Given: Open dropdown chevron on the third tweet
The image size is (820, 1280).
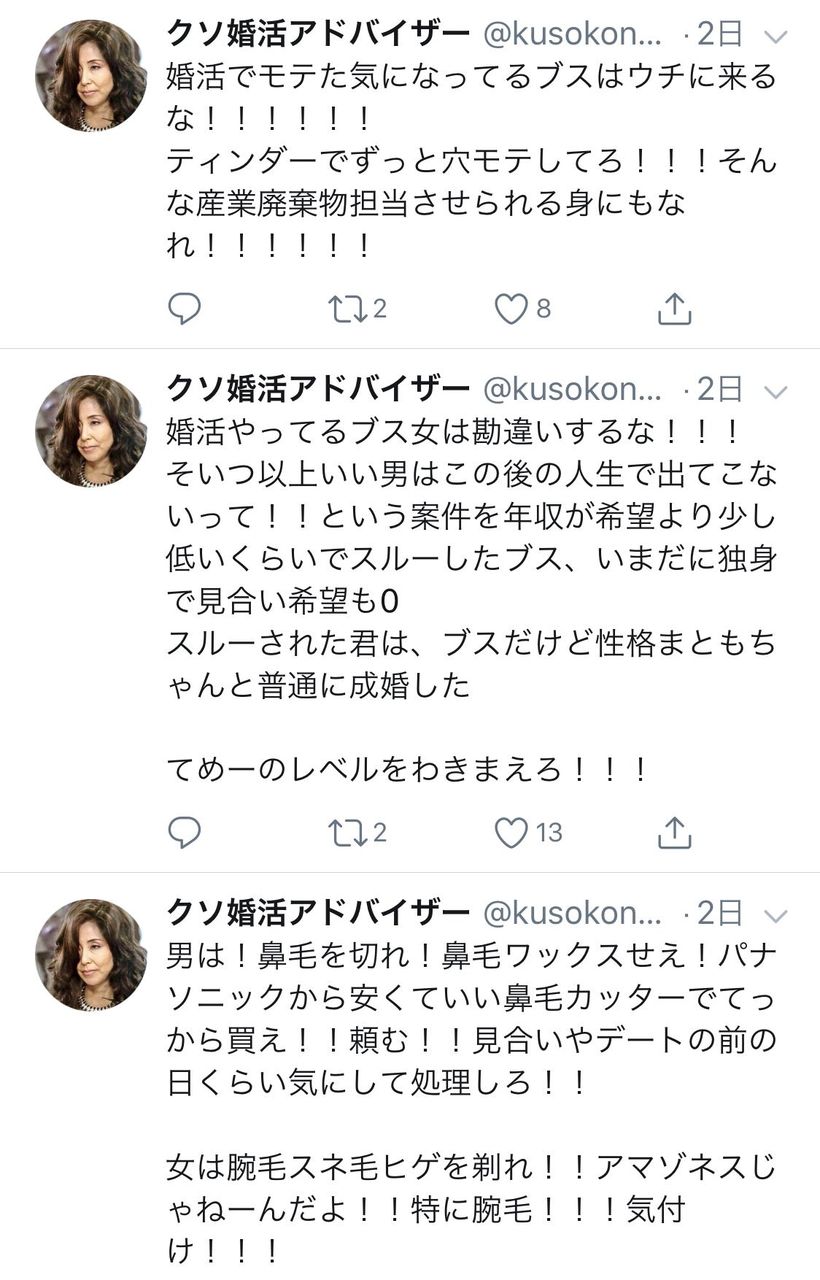Looking at the screenshot, I should point(776,915).
